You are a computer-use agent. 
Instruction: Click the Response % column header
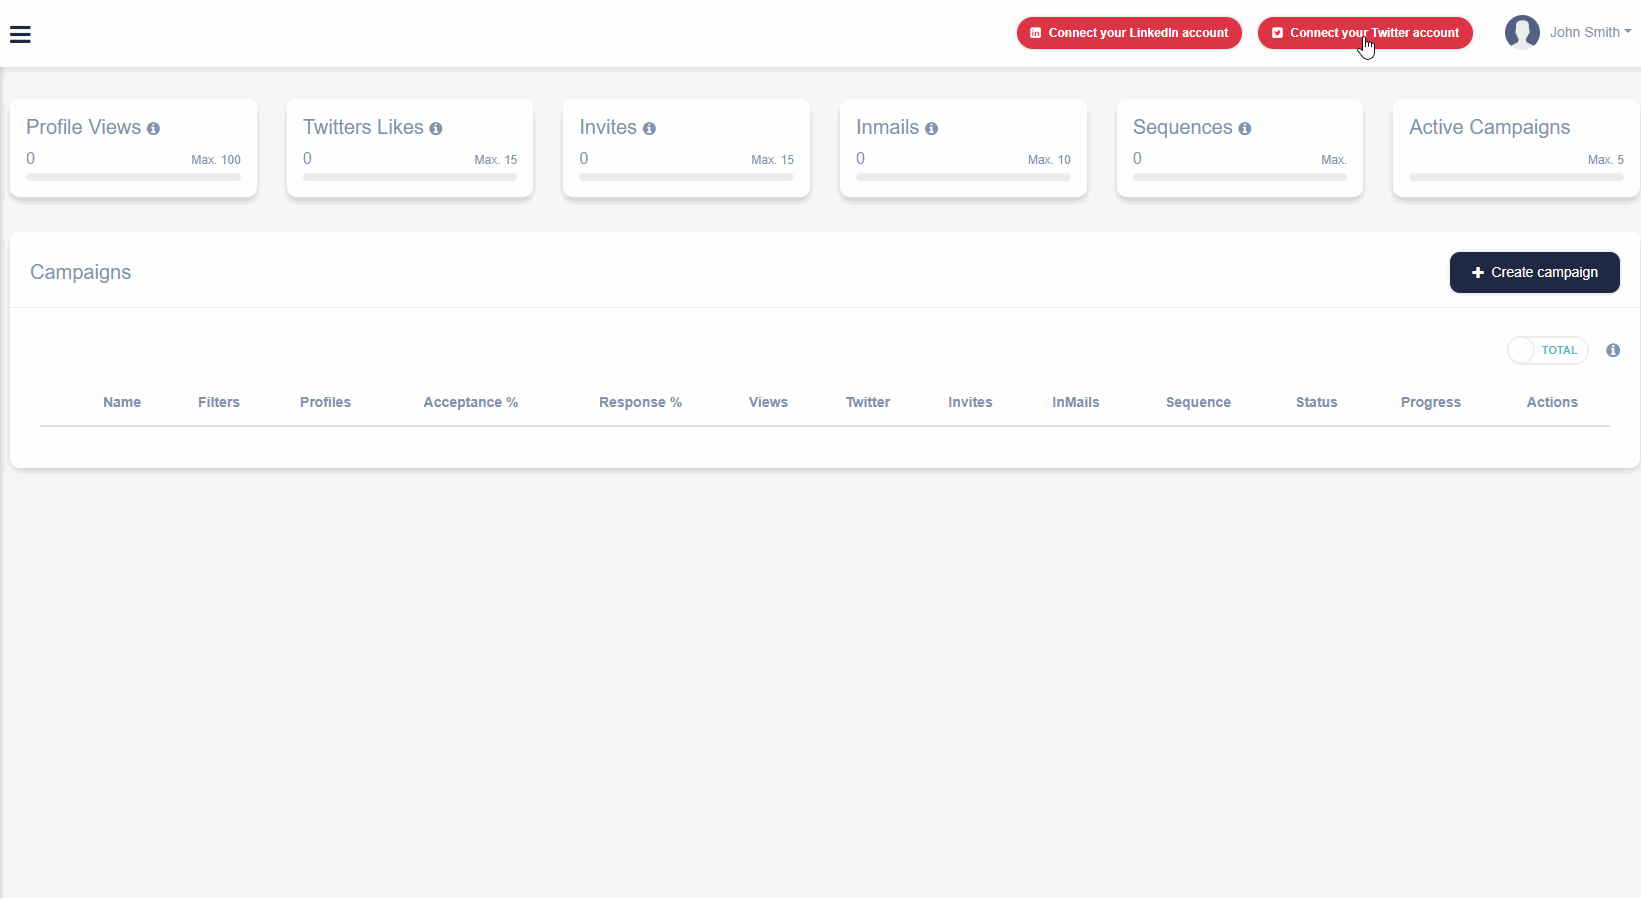click(x=640, y=402)
